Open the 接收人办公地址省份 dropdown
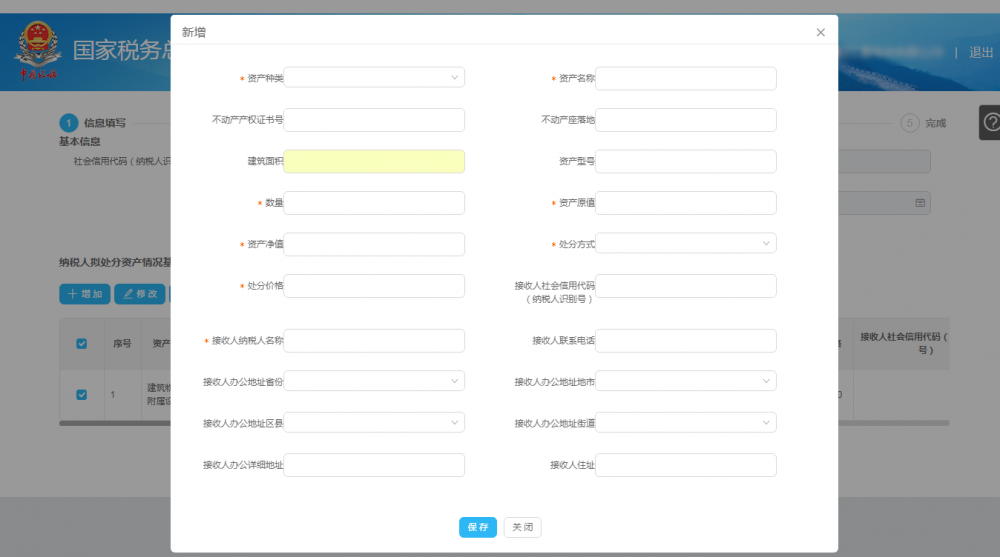 374,381
